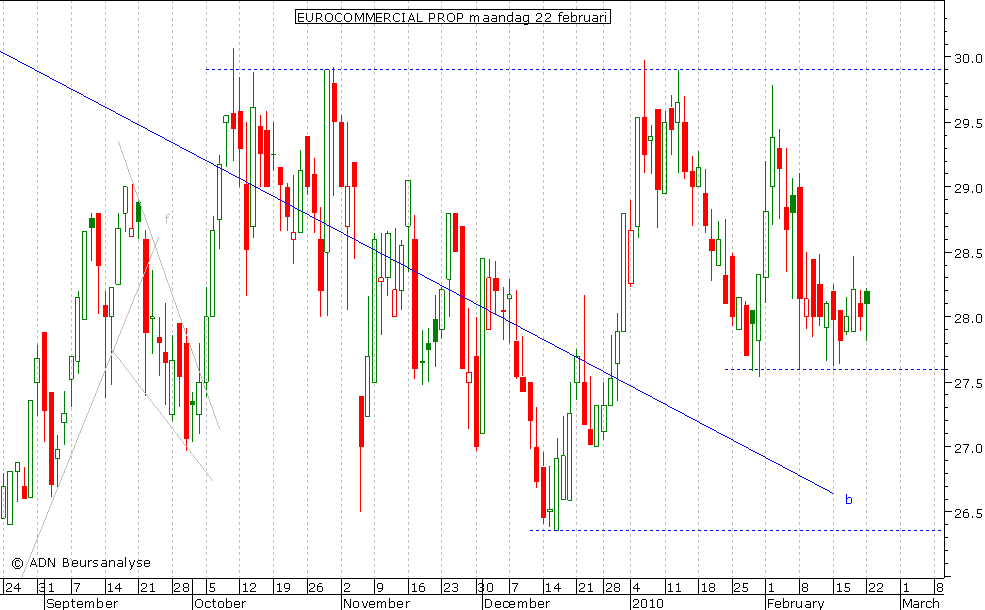Select the 9 date label in November
The height and width of the screenshot is (610, 985).
pos(379,588)
